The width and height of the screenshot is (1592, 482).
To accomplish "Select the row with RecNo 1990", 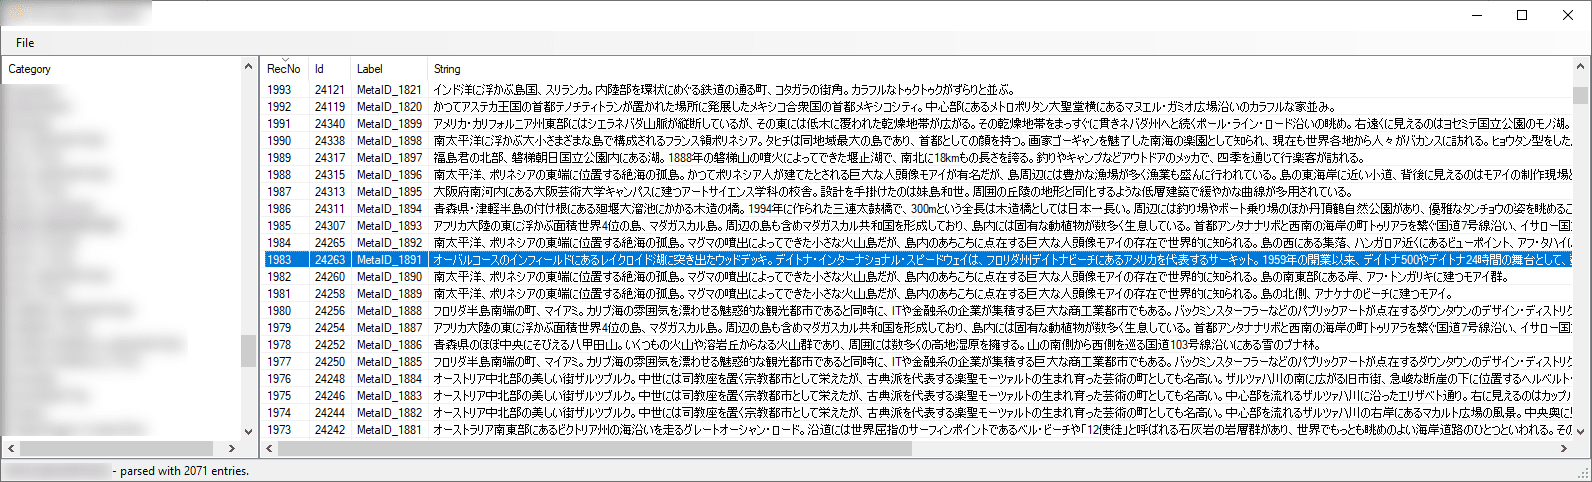I will point(917,140).
